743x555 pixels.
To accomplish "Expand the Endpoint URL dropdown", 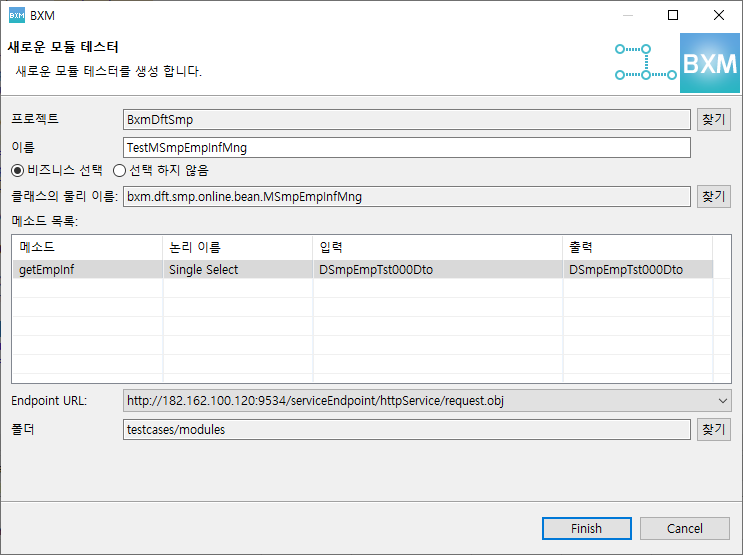I will click(723, 401).
